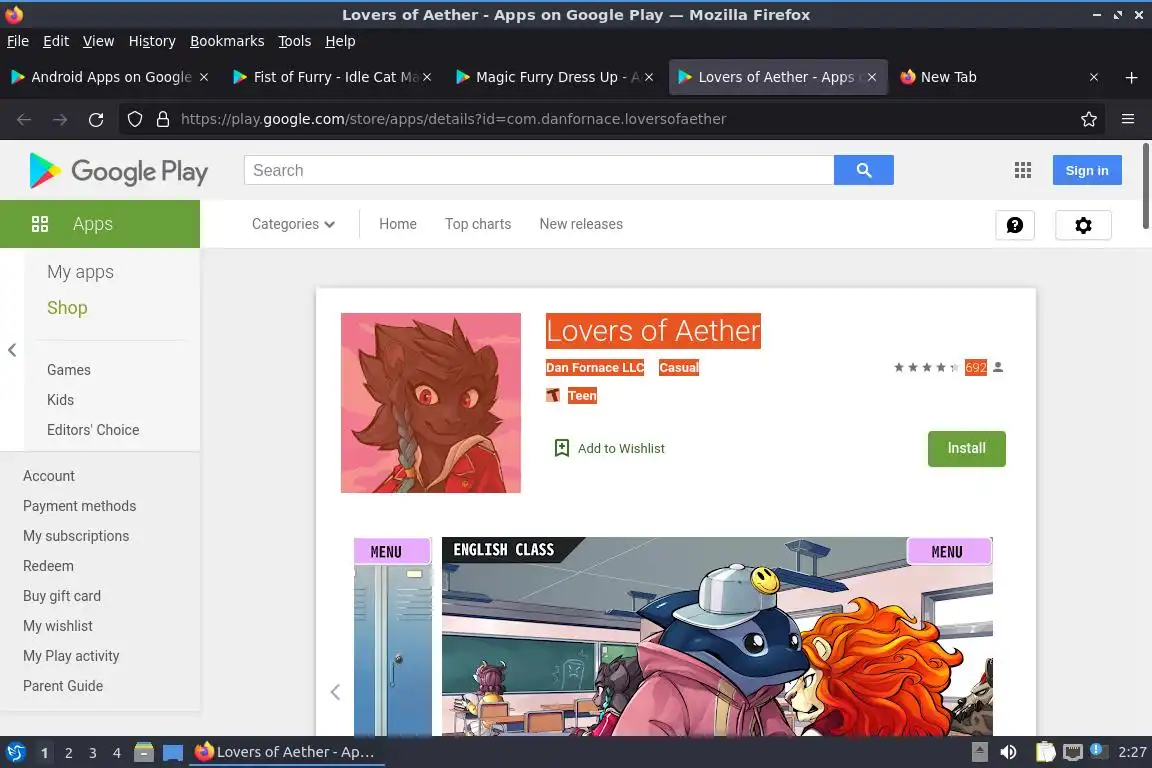Click the Google Play logo
Image resolution: width=1152 pixels, height=768 pixels.
click(x=118, y=171)
